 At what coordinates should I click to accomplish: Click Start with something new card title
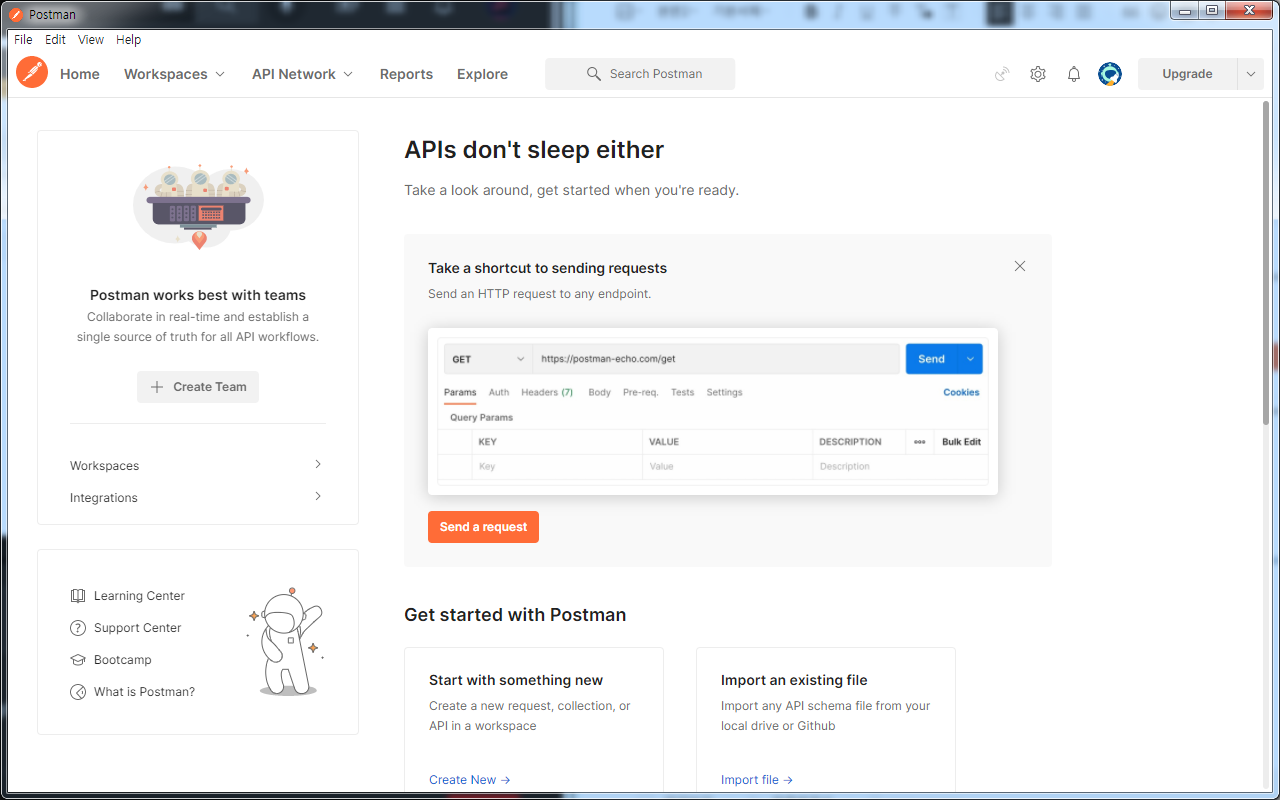pyautogui.click(x=516, y=680)
